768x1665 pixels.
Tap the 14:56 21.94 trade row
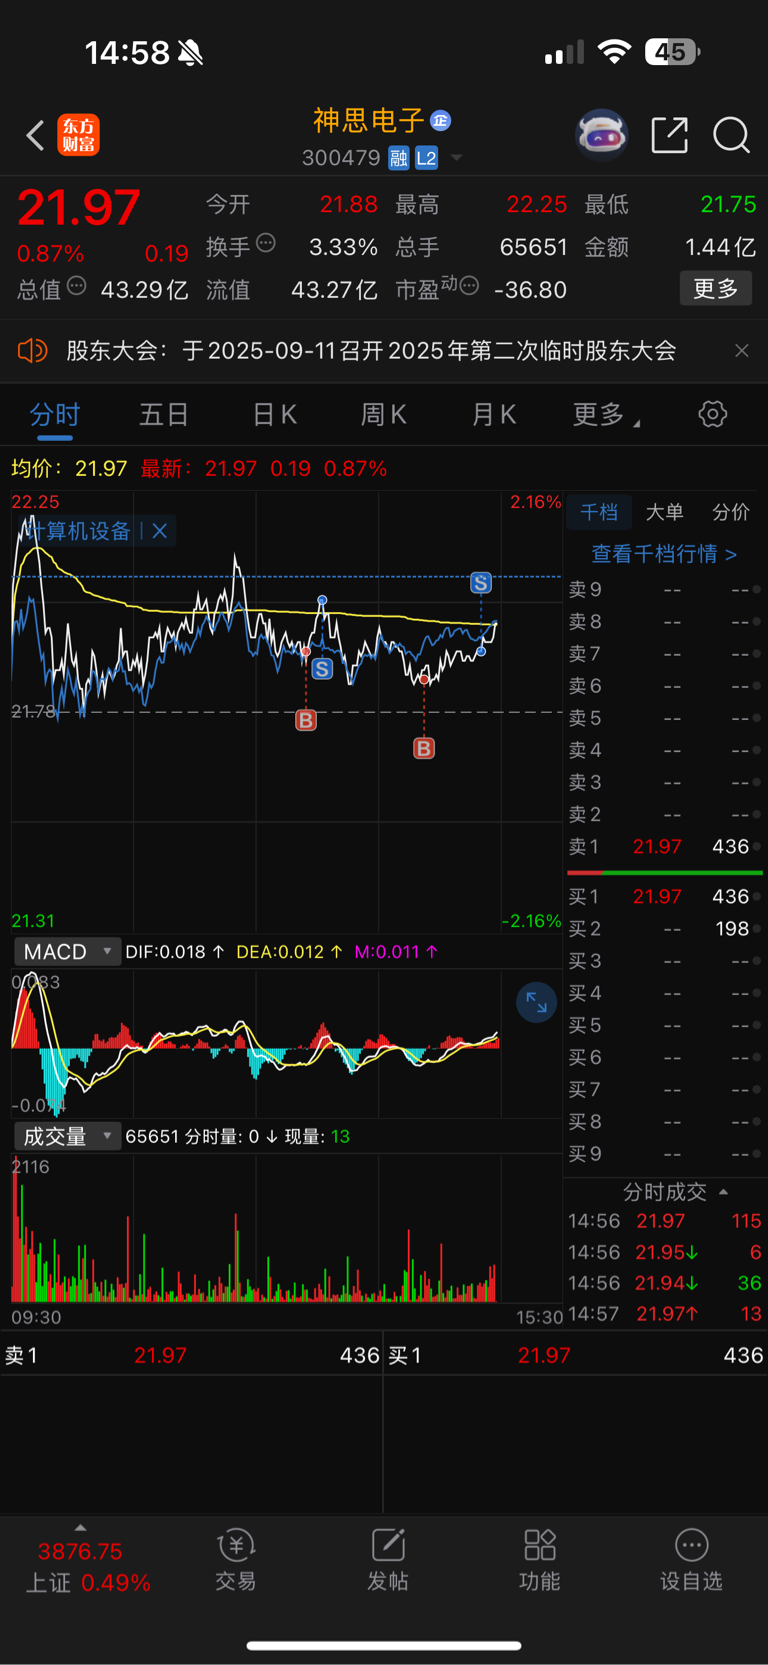(x=664, y=1282)
